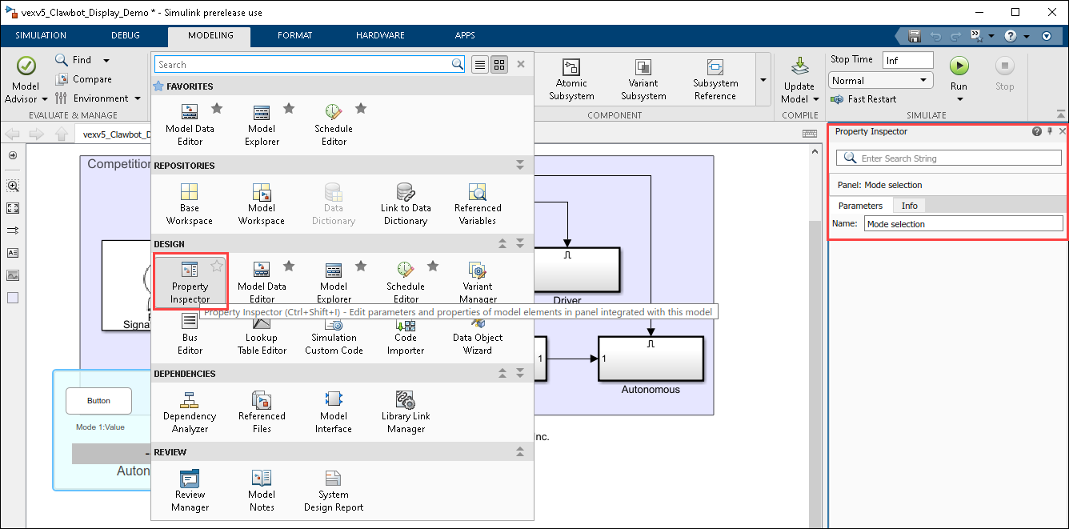Open Model Interface
The image size is (1069, 529).
click(x=333, y=412)
